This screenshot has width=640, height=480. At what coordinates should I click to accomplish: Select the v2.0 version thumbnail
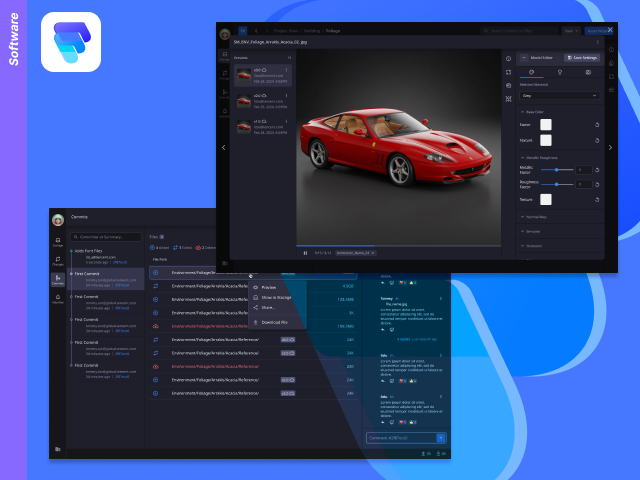point(244,101)
